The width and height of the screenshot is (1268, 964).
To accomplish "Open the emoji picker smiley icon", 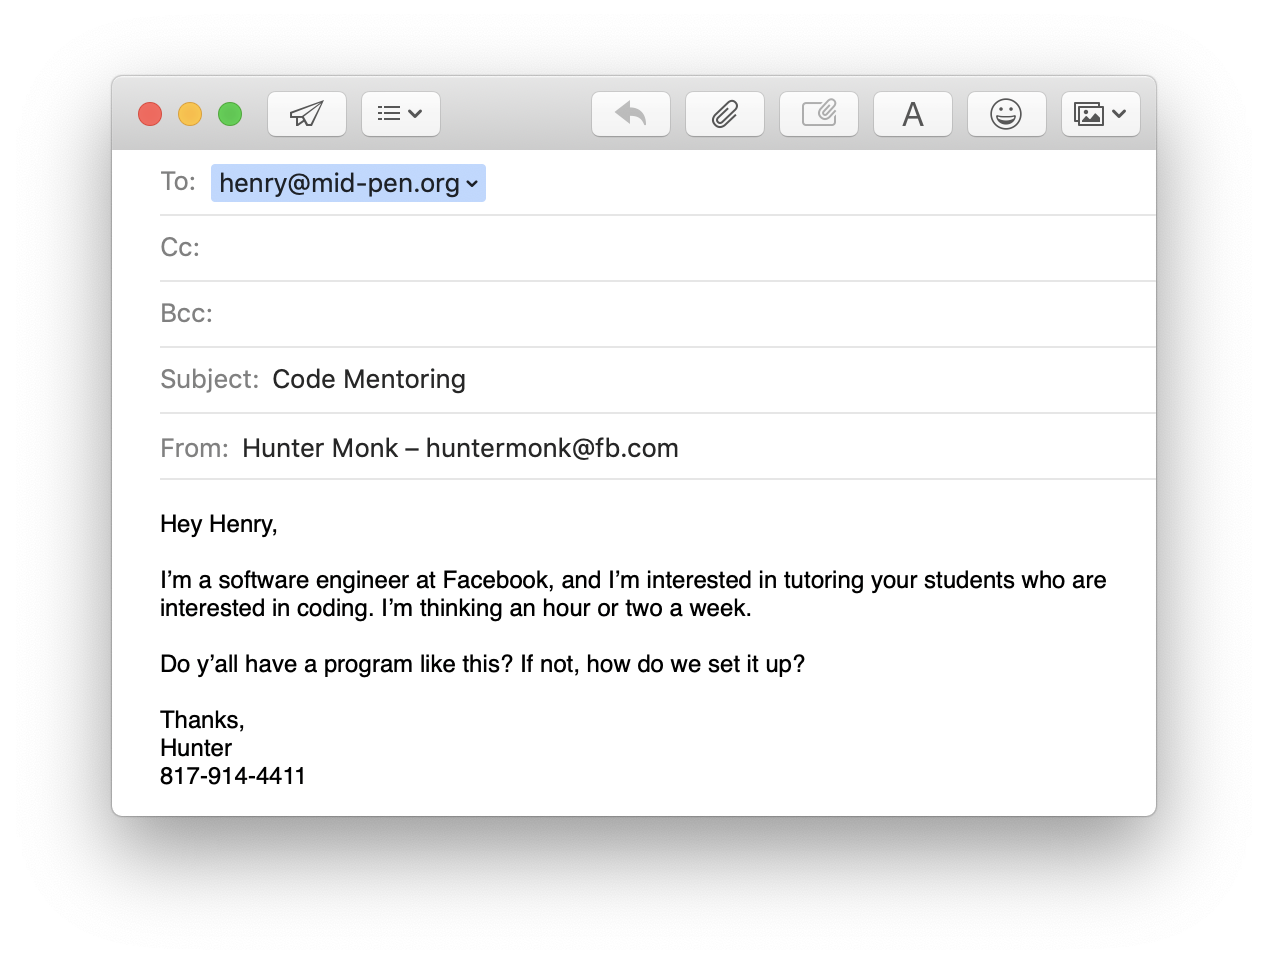I will point(1007,114).
